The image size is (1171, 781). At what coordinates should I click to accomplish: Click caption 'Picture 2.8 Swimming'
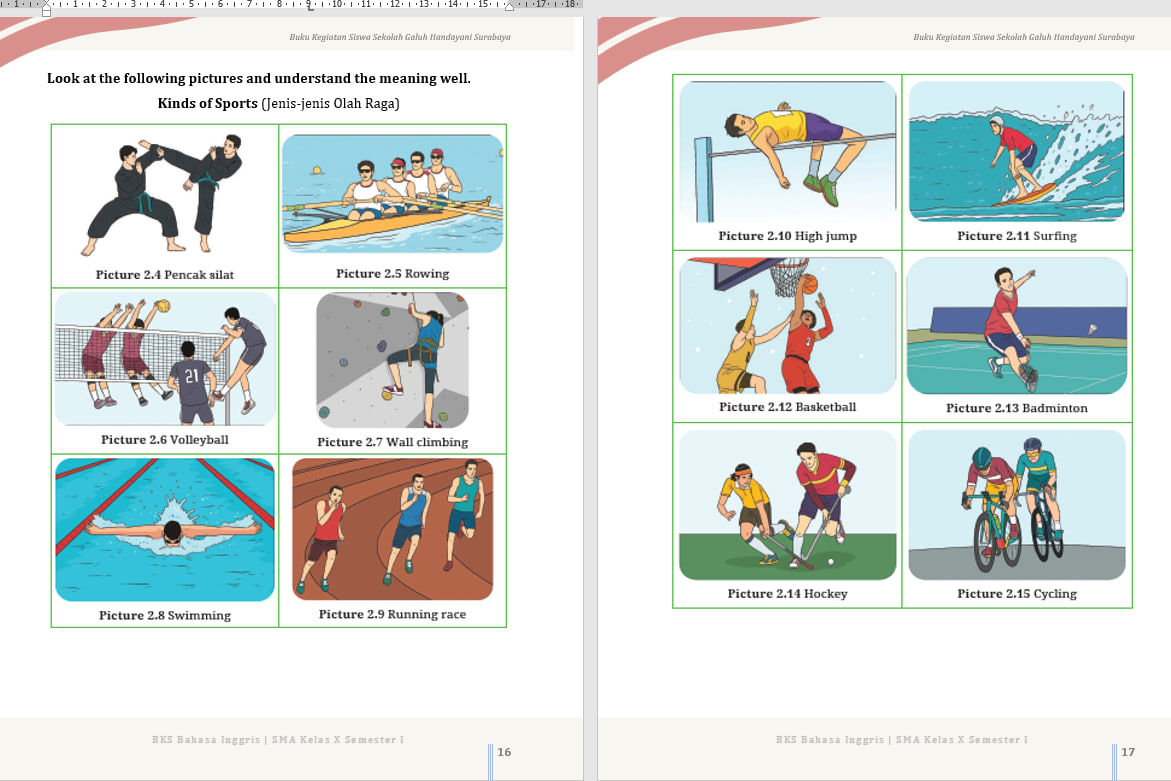click(165, 615)
